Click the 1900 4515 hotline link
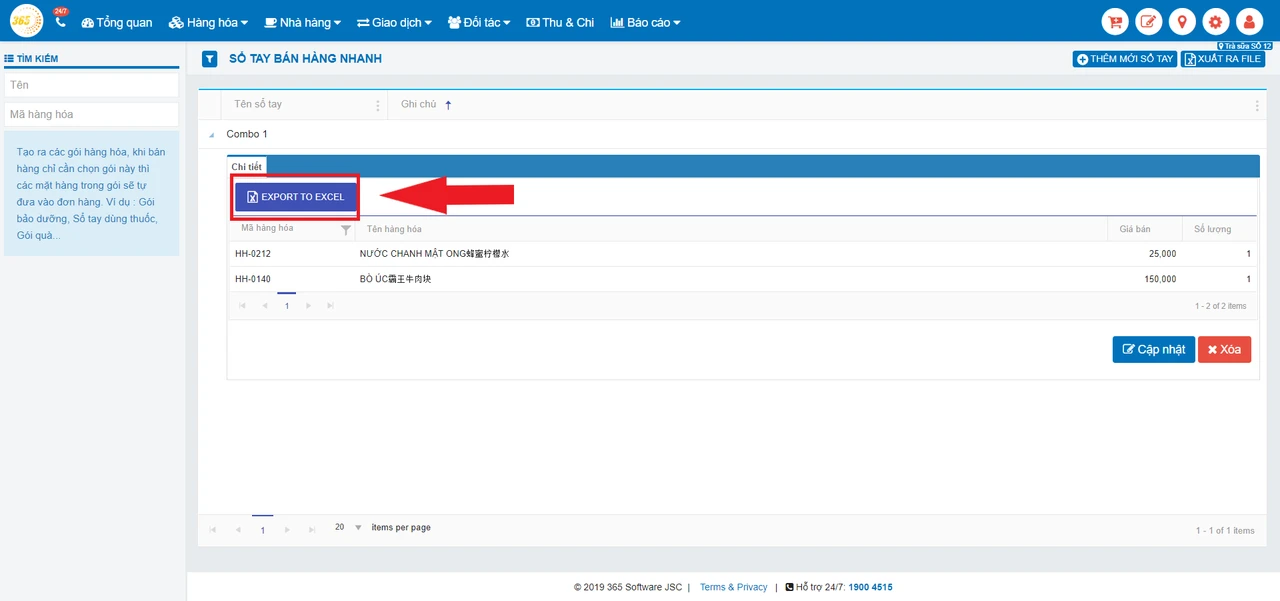 (x=870, y=587)
